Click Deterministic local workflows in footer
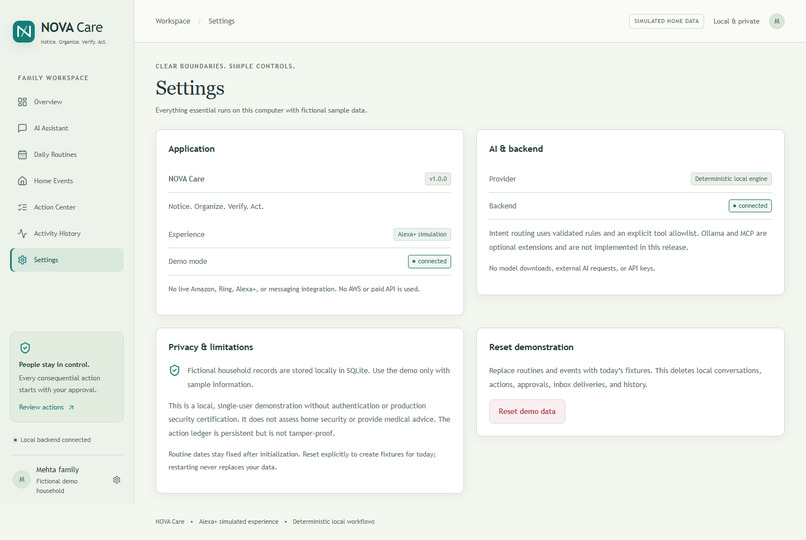Image resolution: width=806 pixels, height=540 pixels. (334, 522)
